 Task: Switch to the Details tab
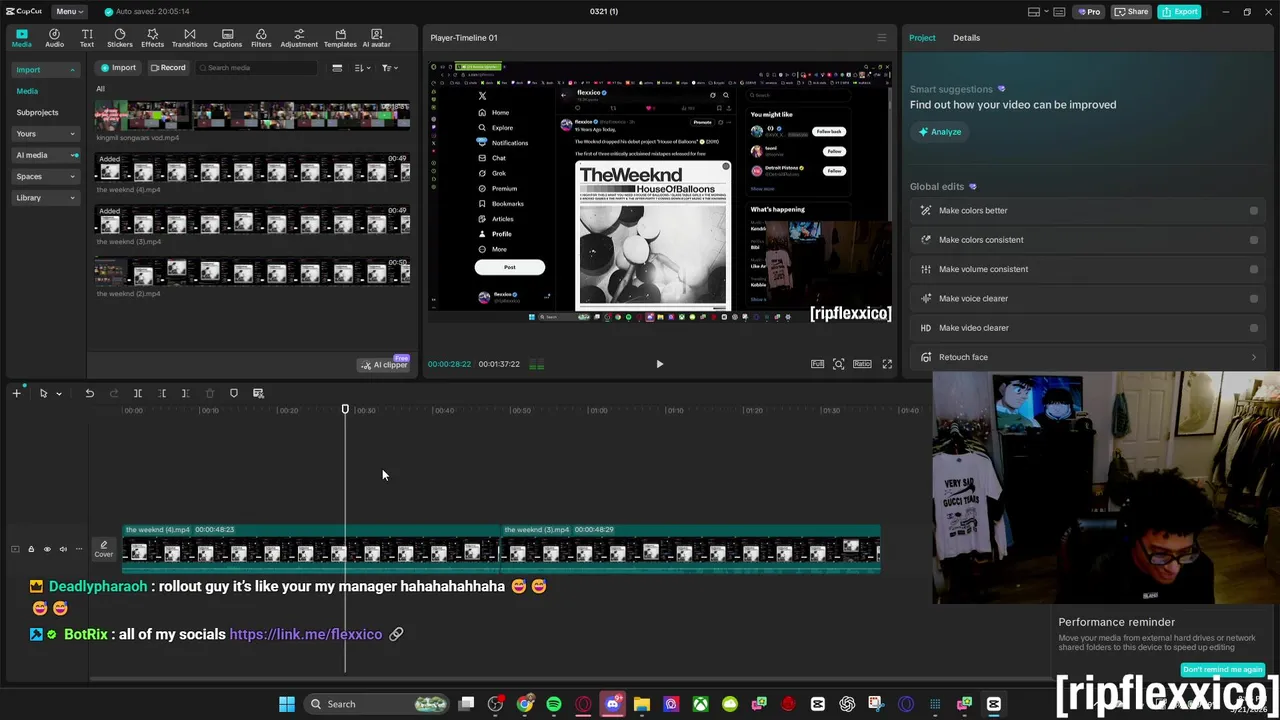click(x=966, y=38)
